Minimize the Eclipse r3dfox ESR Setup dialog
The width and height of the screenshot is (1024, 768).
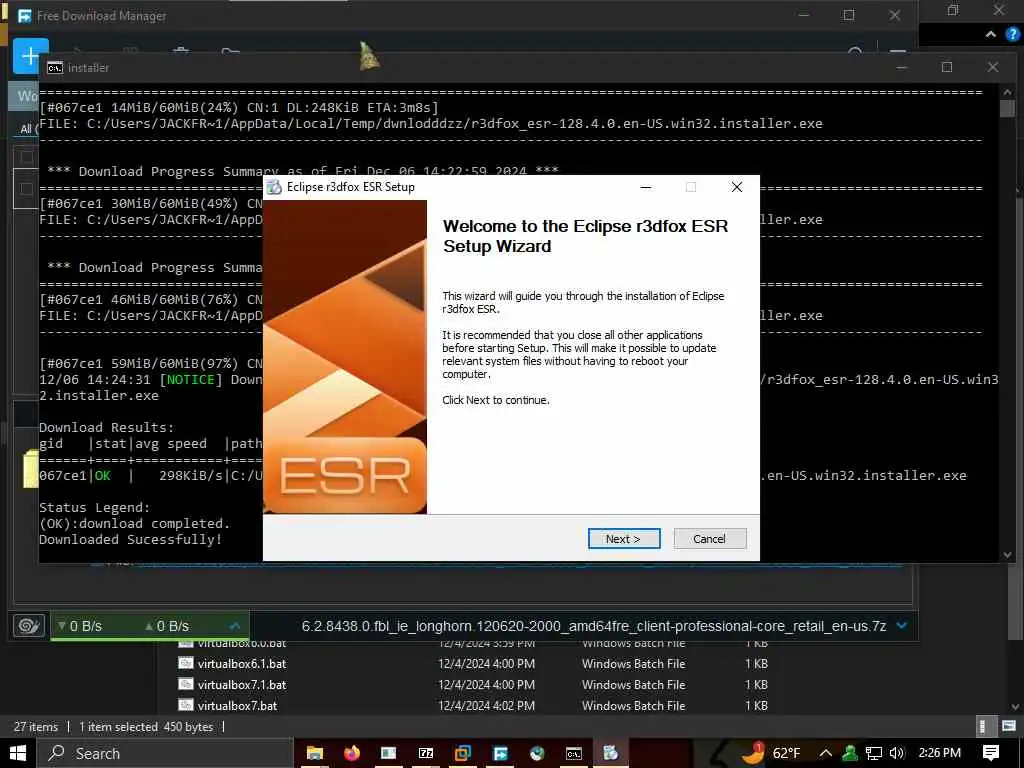pos(646,187)
